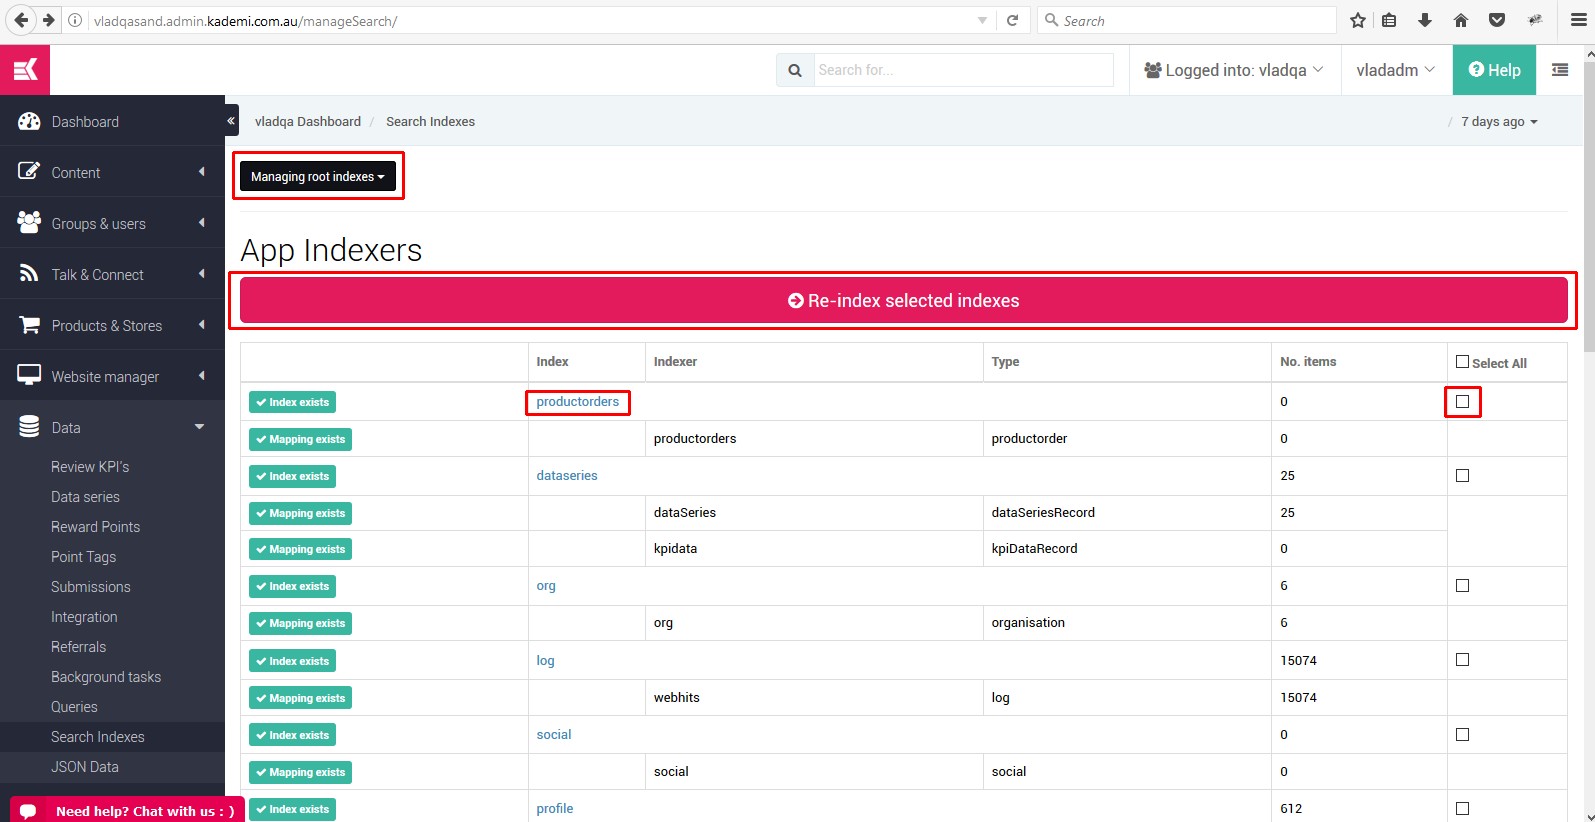
Task: Open the Background tasks menu item
Action: pos(106,676)
